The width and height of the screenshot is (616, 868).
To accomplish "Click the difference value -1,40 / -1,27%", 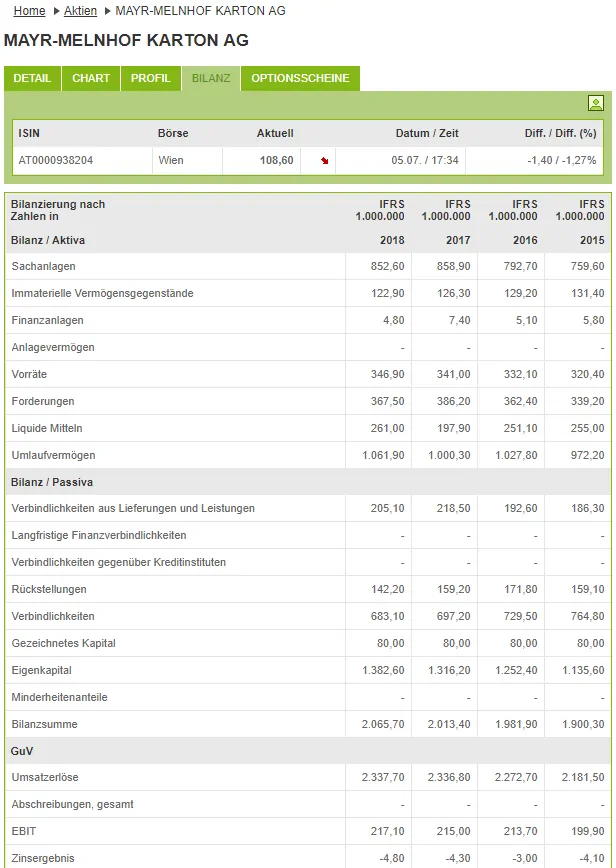I will pyautogui.click(x=562, y=161).
